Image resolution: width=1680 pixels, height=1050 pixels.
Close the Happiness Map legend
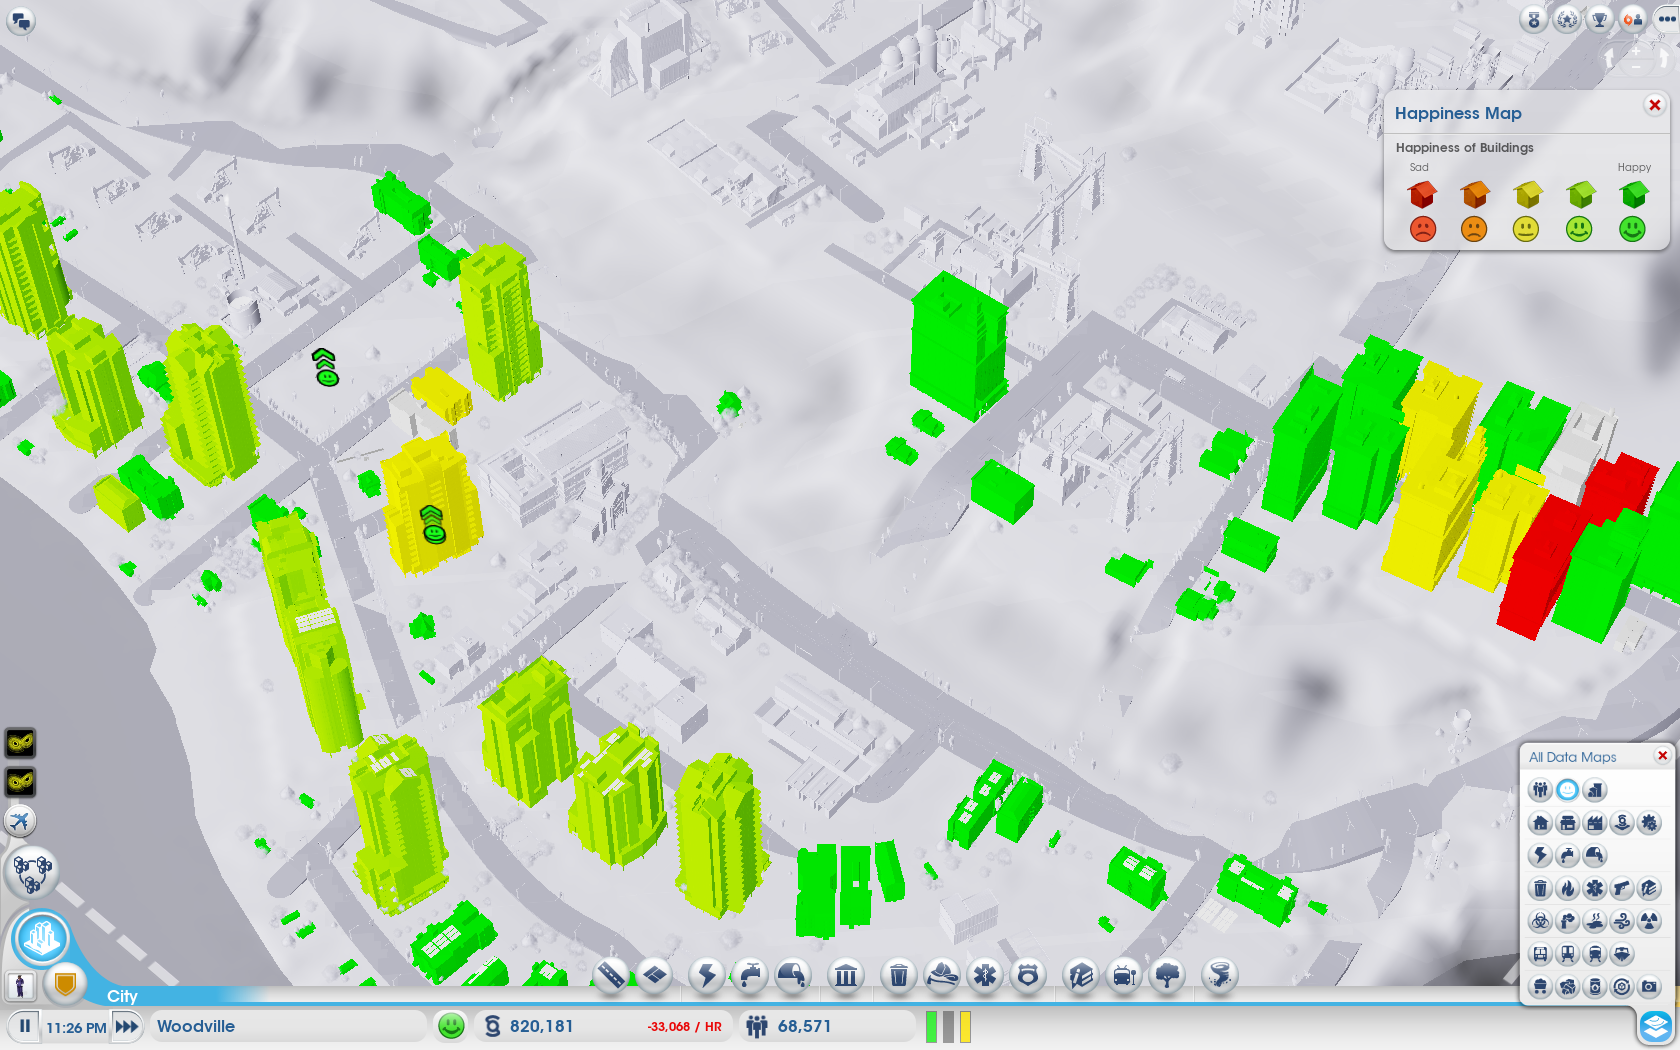(x=1654, y=105)
